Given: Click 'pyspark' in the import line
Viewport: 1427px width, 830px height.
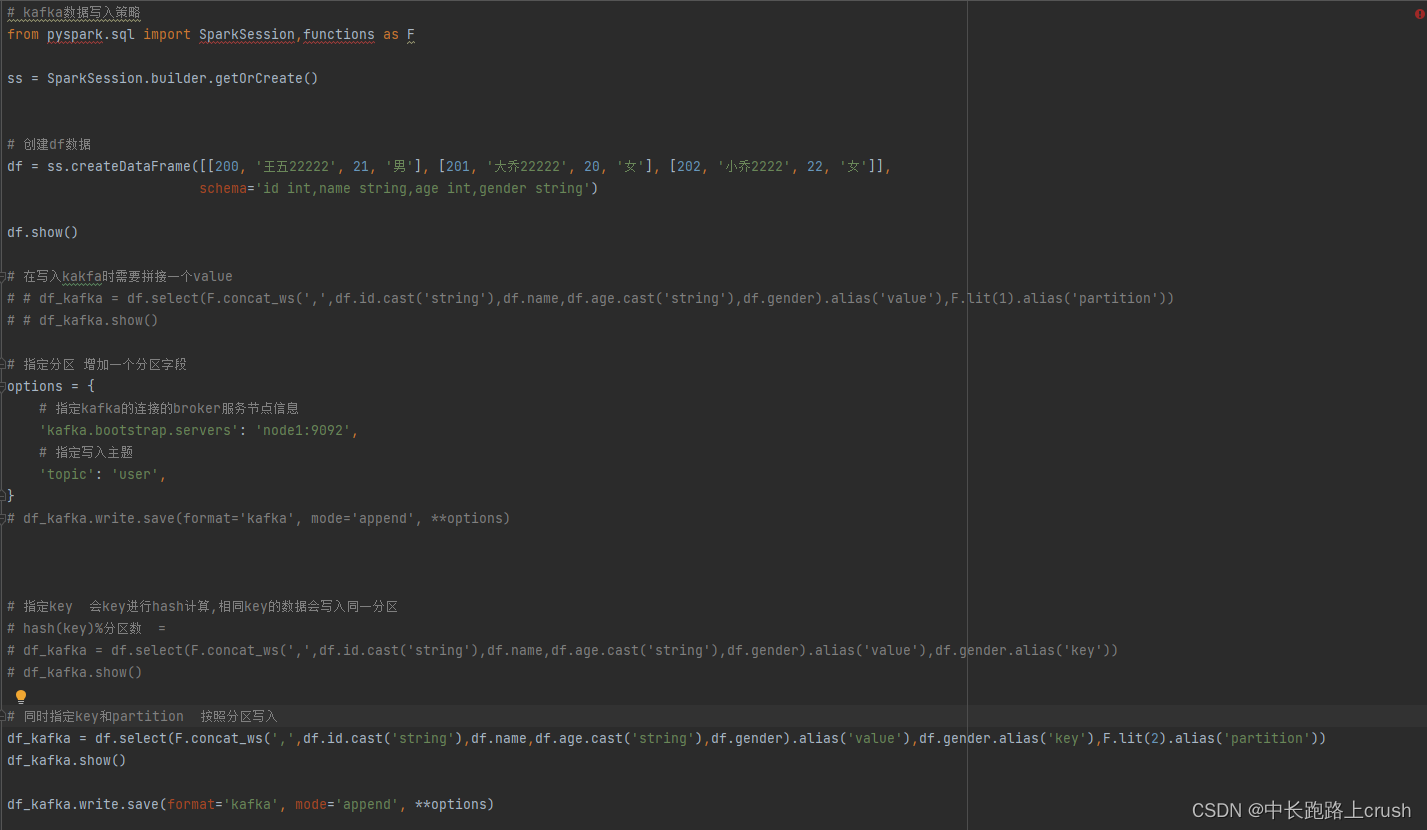Looking at the screenshot, I should coord(74,34).
